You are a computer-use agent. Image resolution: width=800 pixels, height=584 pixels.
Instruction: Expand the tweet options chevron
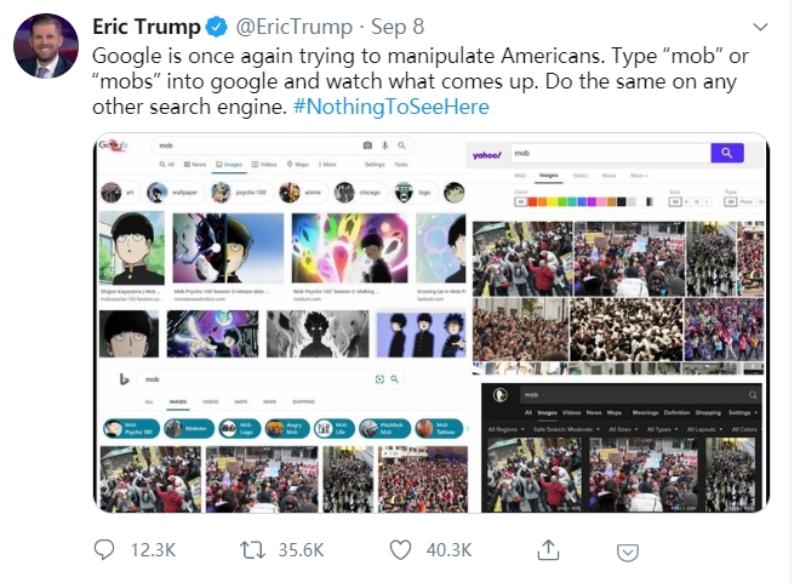[761, 26]
